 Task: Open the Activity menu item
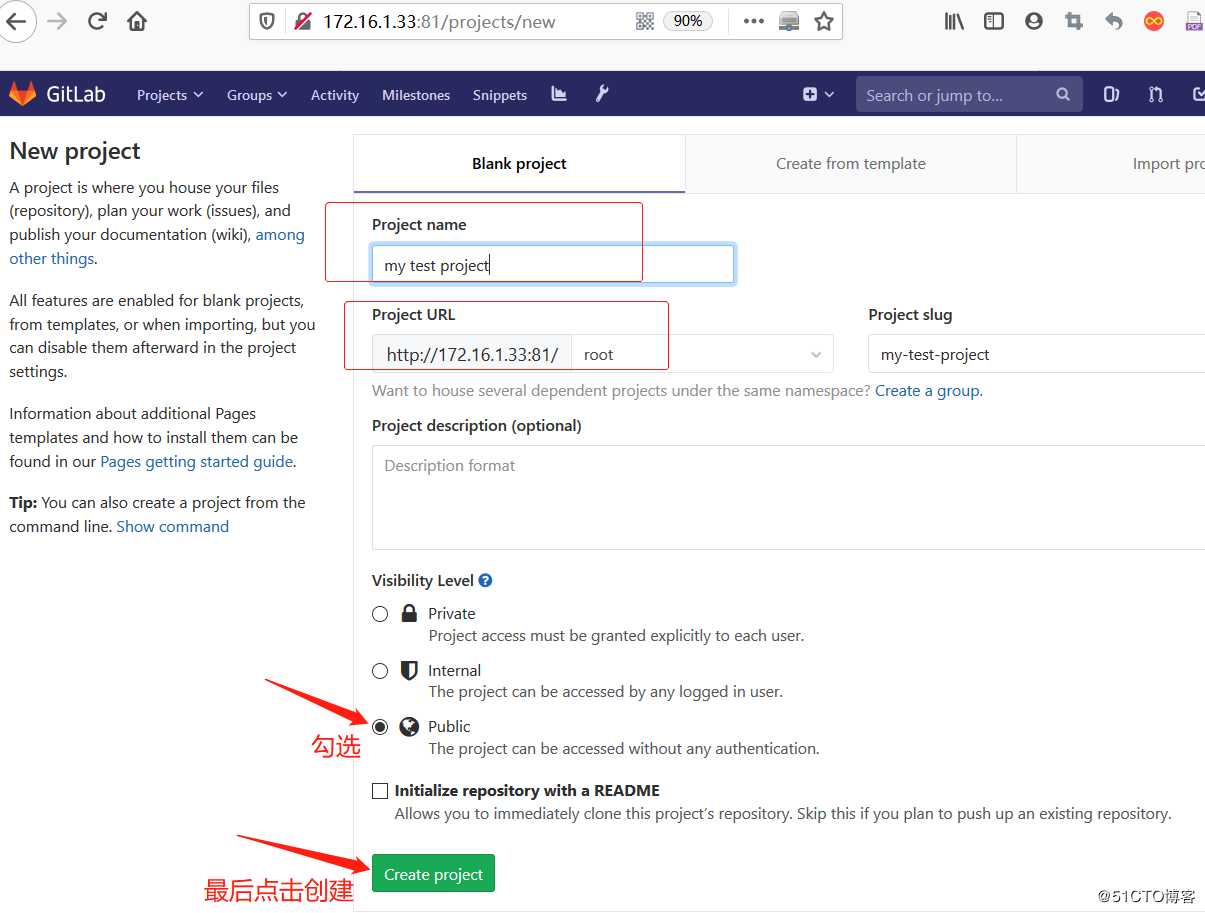[335, 95]
